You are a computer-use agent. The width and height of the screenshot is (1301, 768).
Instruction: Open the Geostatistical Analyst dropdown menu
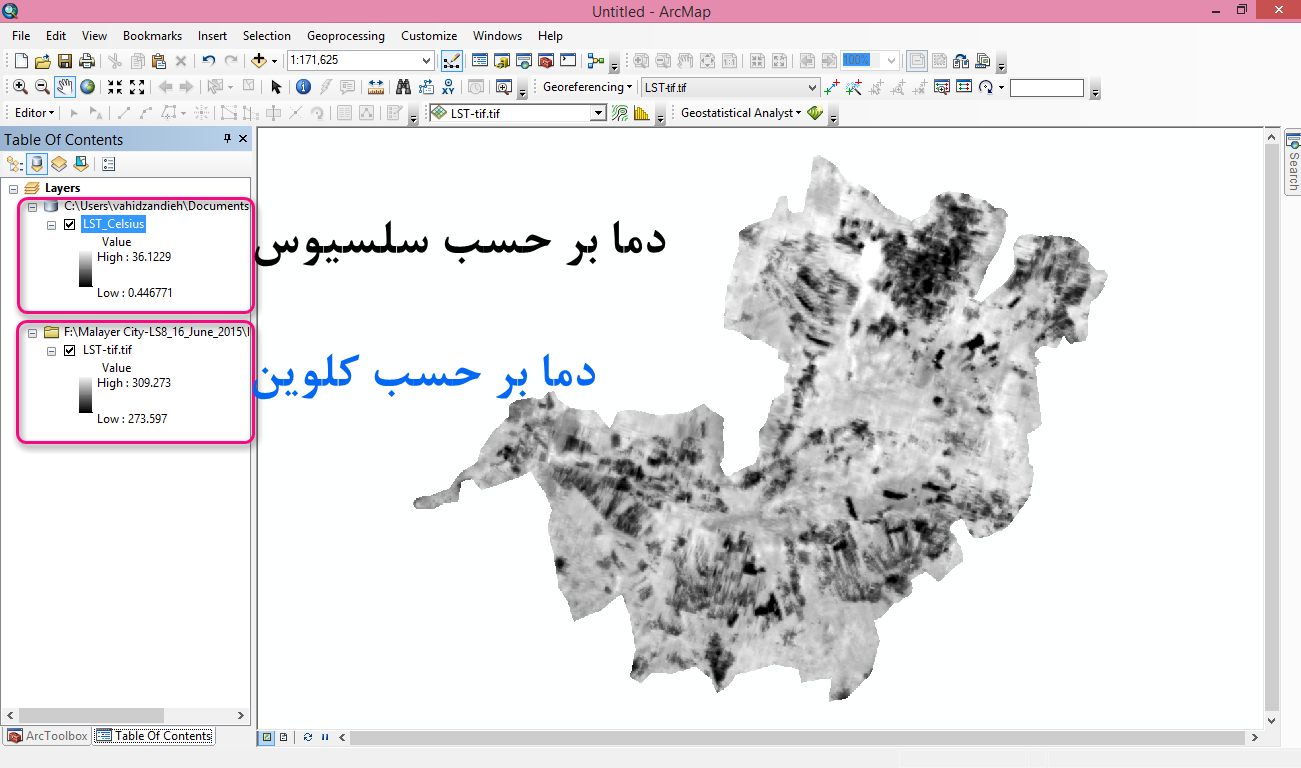tap(741, 113)
